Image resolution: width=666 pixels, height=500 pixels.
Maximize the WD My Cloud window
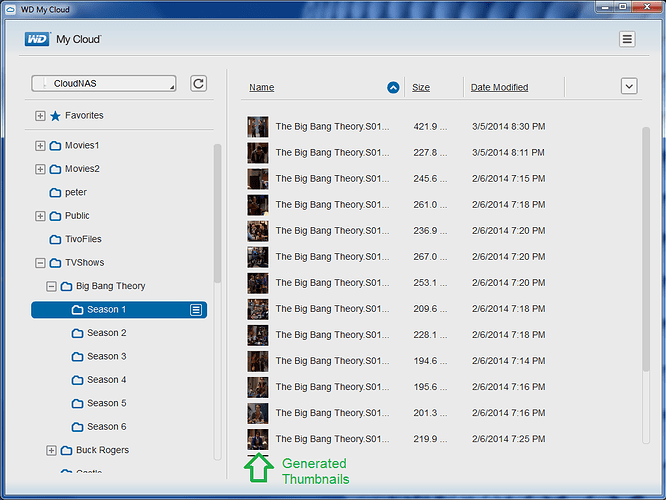pos(623,7)
